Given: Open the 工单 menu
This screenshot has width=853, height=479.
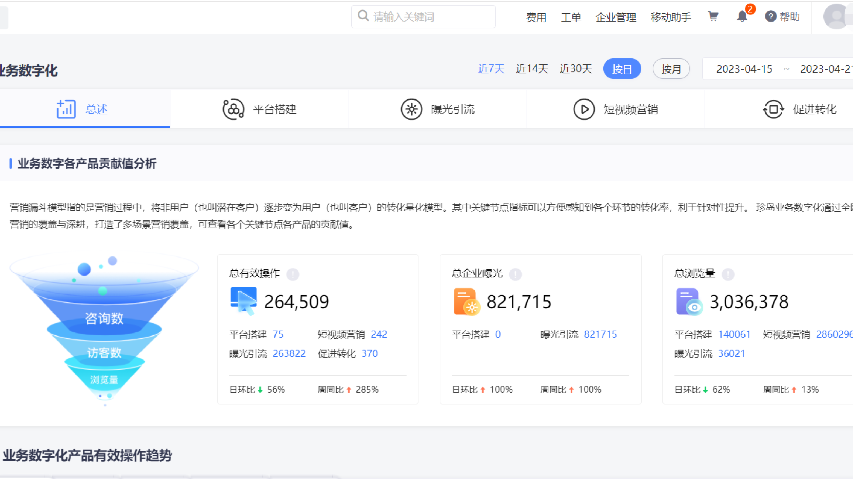Looking at the screenshot, I should (x=571, y=17).
